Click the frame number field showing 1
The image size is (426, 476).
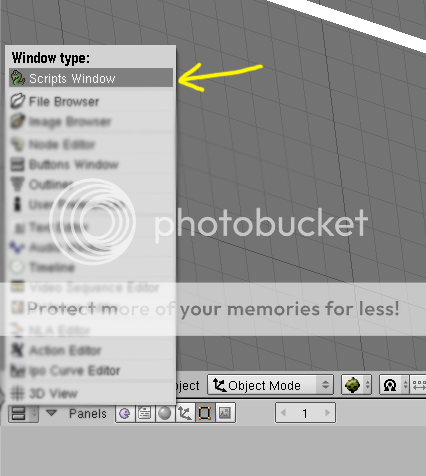click(305, 413)
